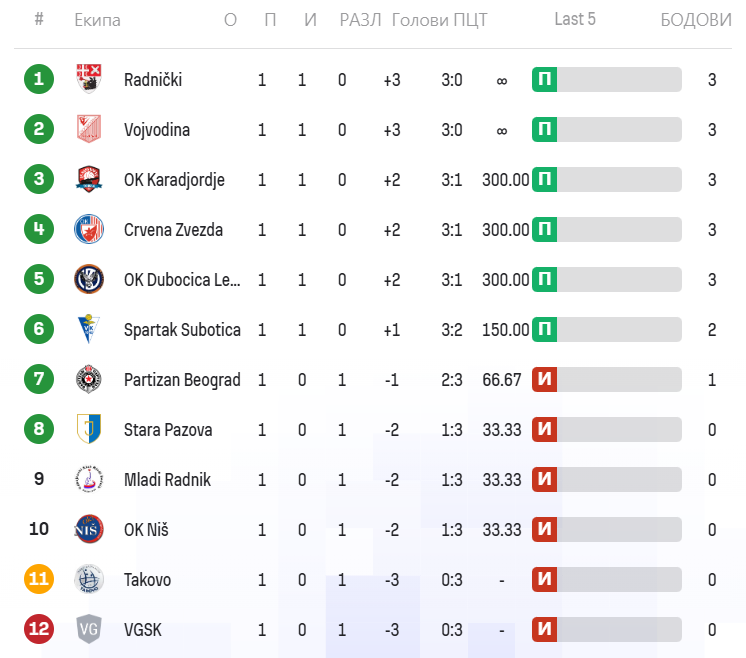Sort table by БОДОВИ column header
Screen dimensions: 746x658
pyautogui.click(x=696, y=21)
